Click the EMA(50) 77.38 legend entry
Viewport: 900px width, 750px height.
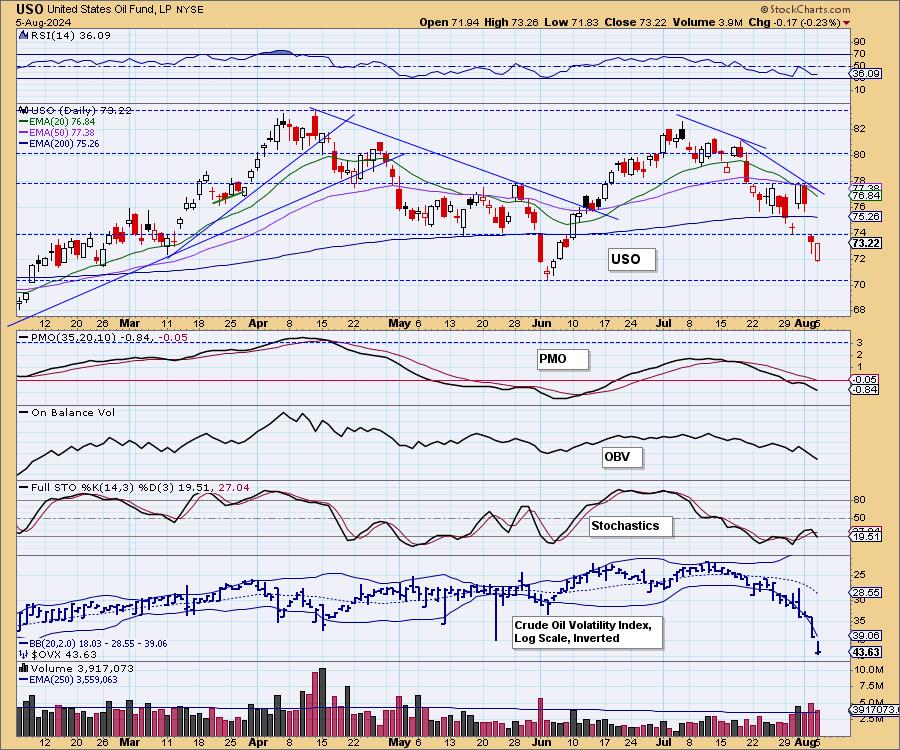tap(61, 133)
